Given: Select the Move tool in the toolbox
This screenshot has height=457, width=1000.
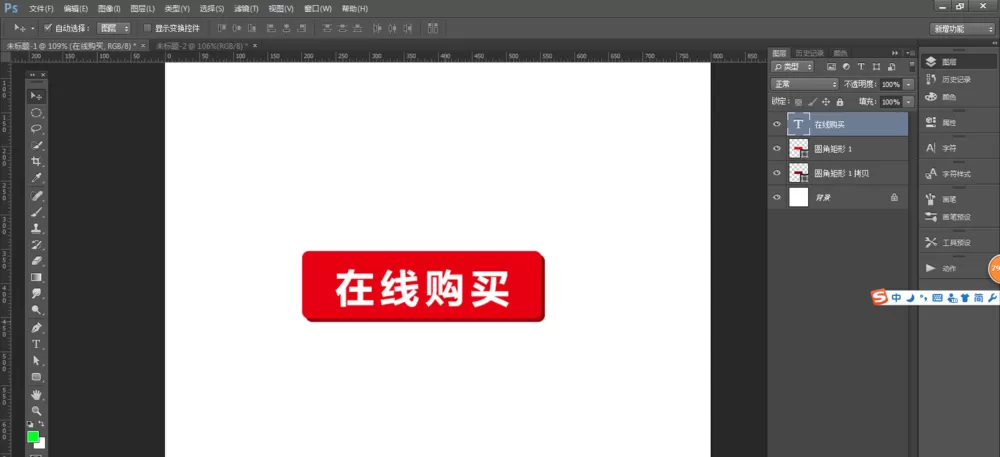Looking at the screenshot, I should 36,96.
